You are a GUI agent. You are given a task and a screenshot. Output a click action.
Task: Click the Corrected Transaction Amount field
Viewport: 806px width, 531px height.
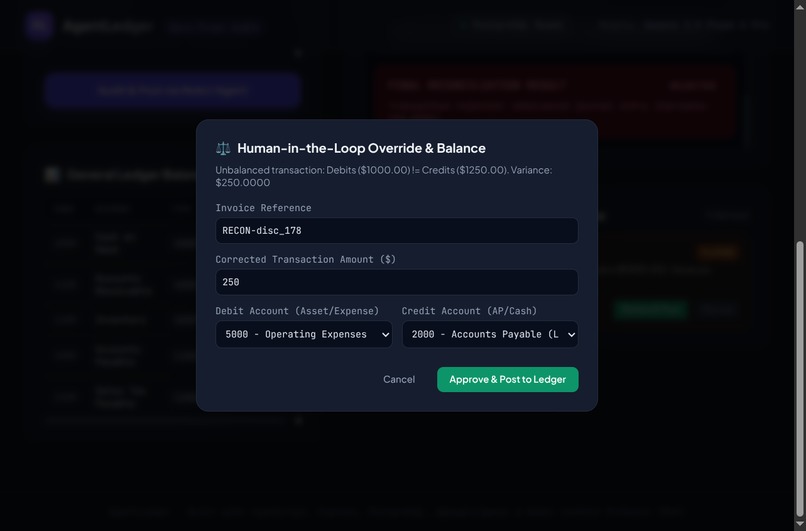coord(396,282)
